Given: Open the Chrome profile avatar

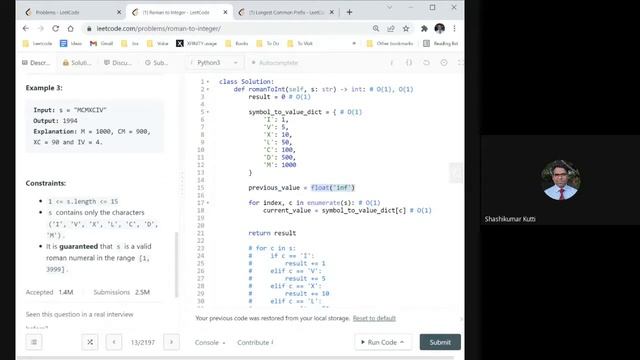Looking at the screenshot, I should point(440,29).
